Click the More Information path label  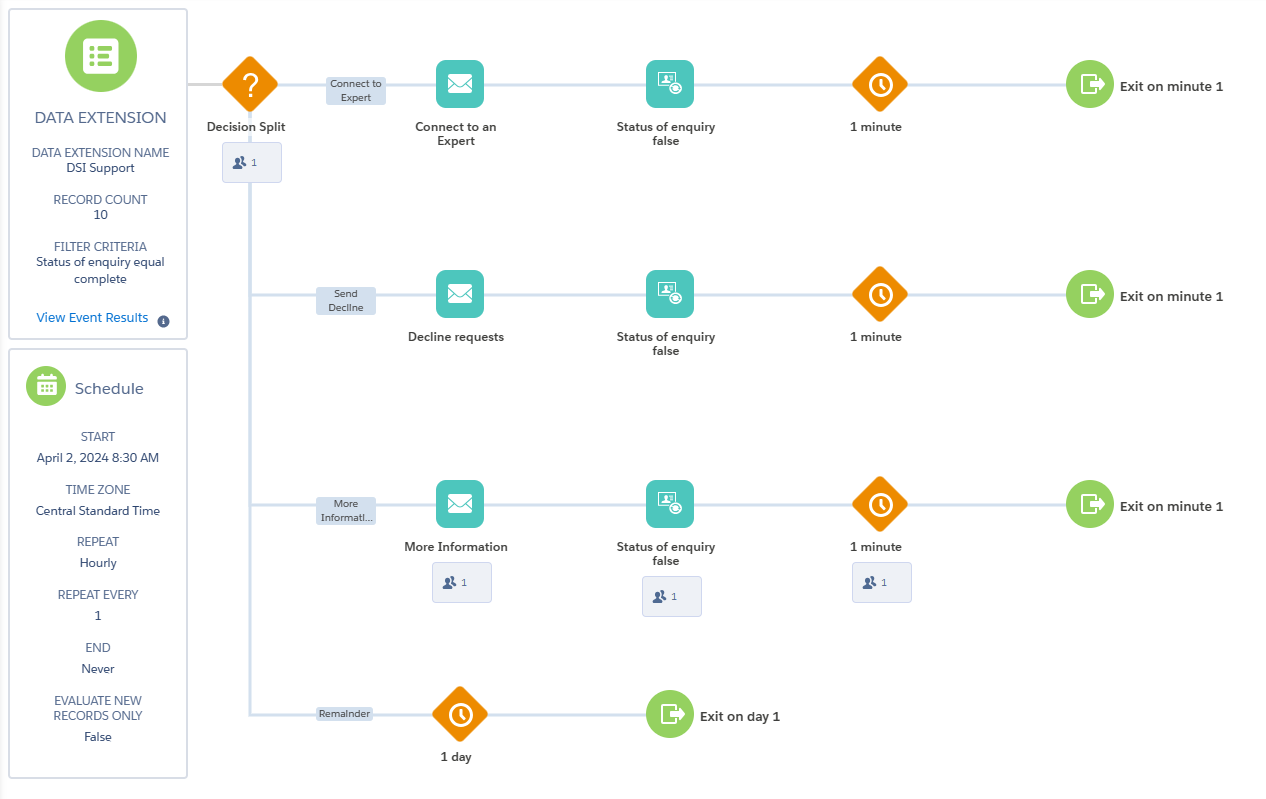[x=346, y=511]
